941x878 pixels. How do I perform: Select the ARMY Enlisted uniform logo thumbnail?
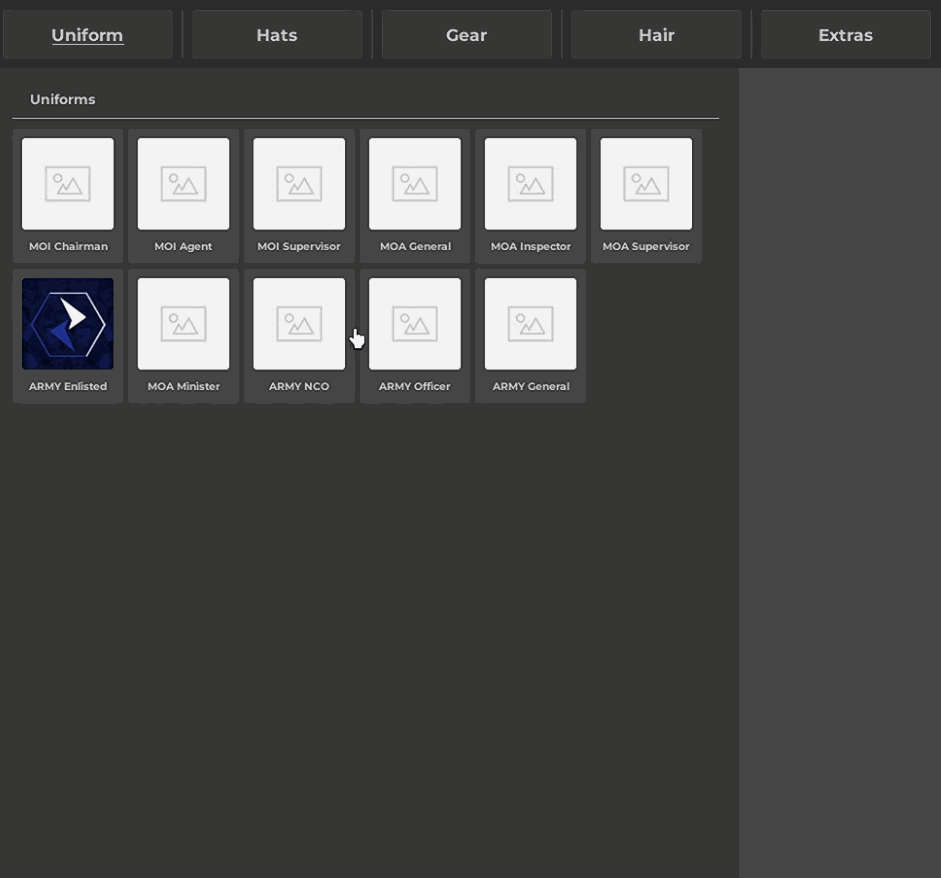tap(68, 324)
